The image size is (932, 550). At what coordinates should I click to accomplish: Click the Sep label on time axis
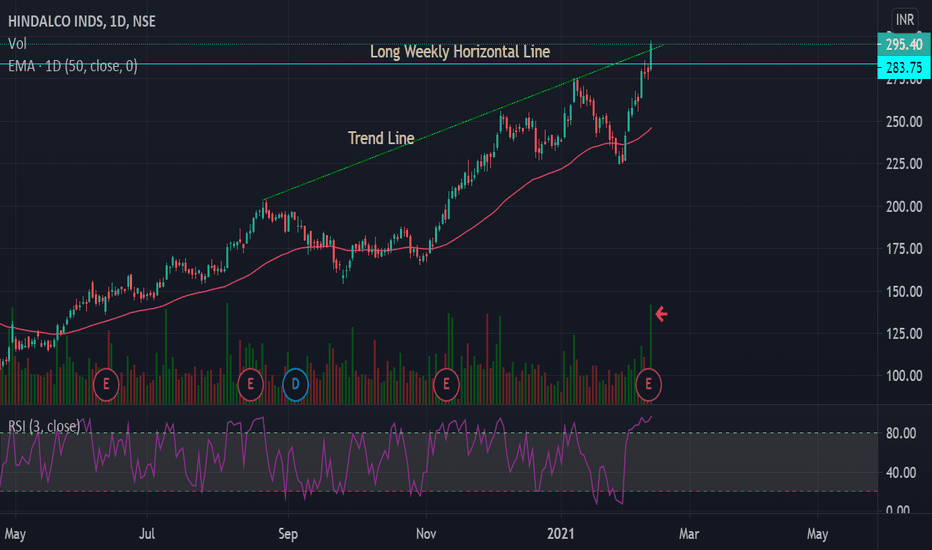(x=288, y=534)
